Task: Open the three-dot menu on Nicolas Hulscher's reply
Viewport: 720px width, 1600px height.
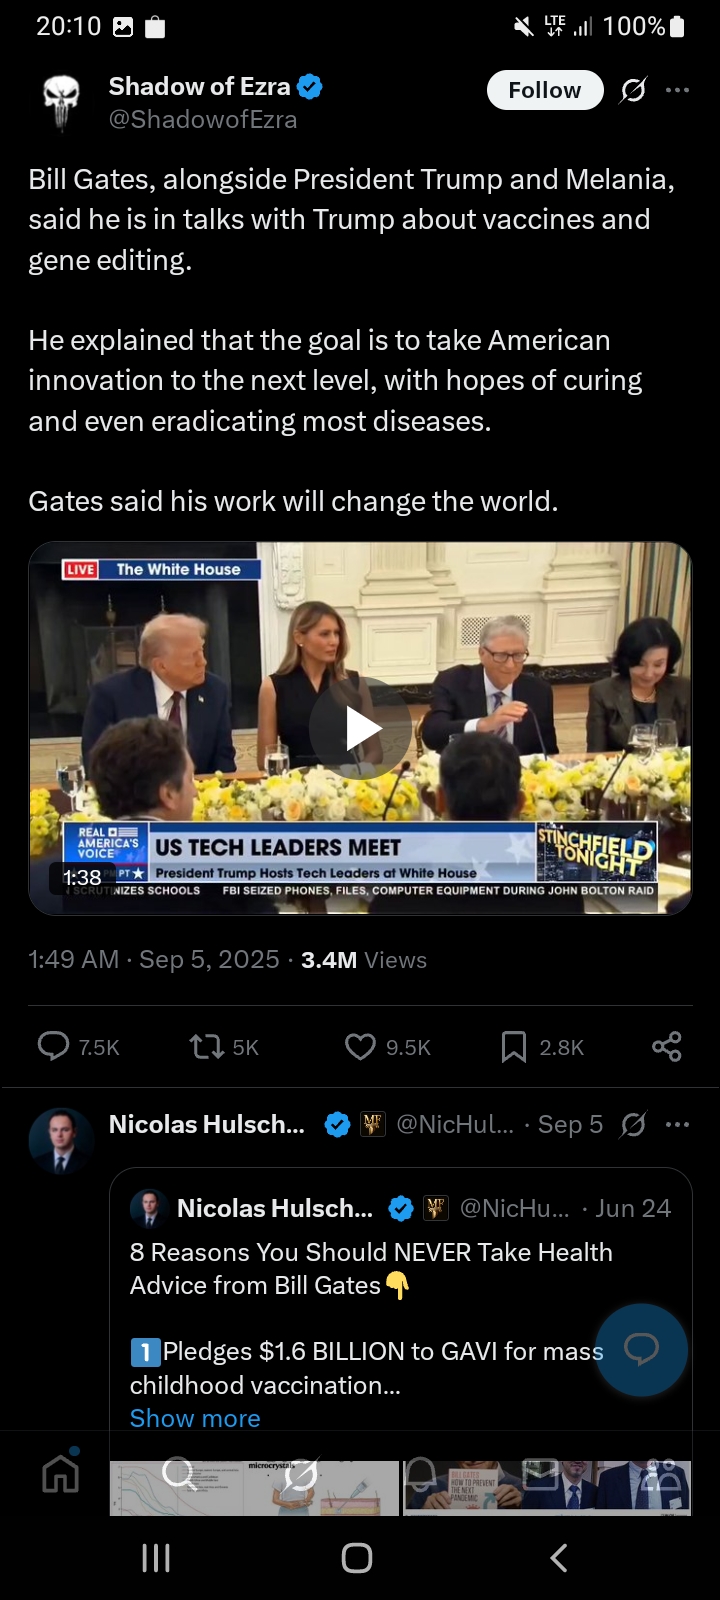Action: [x=677, y=1124]
